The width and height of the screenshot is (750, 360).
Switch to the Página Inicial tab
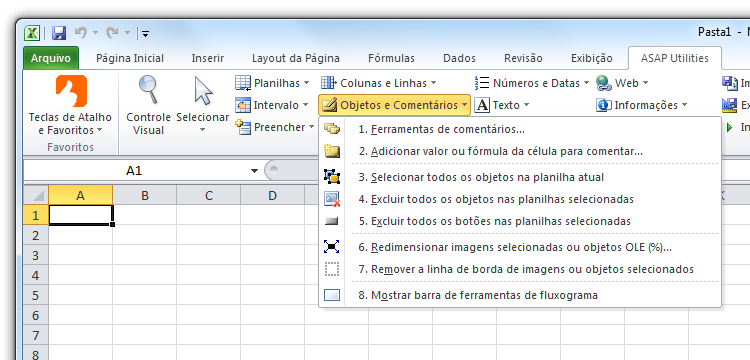pos(130,58)
